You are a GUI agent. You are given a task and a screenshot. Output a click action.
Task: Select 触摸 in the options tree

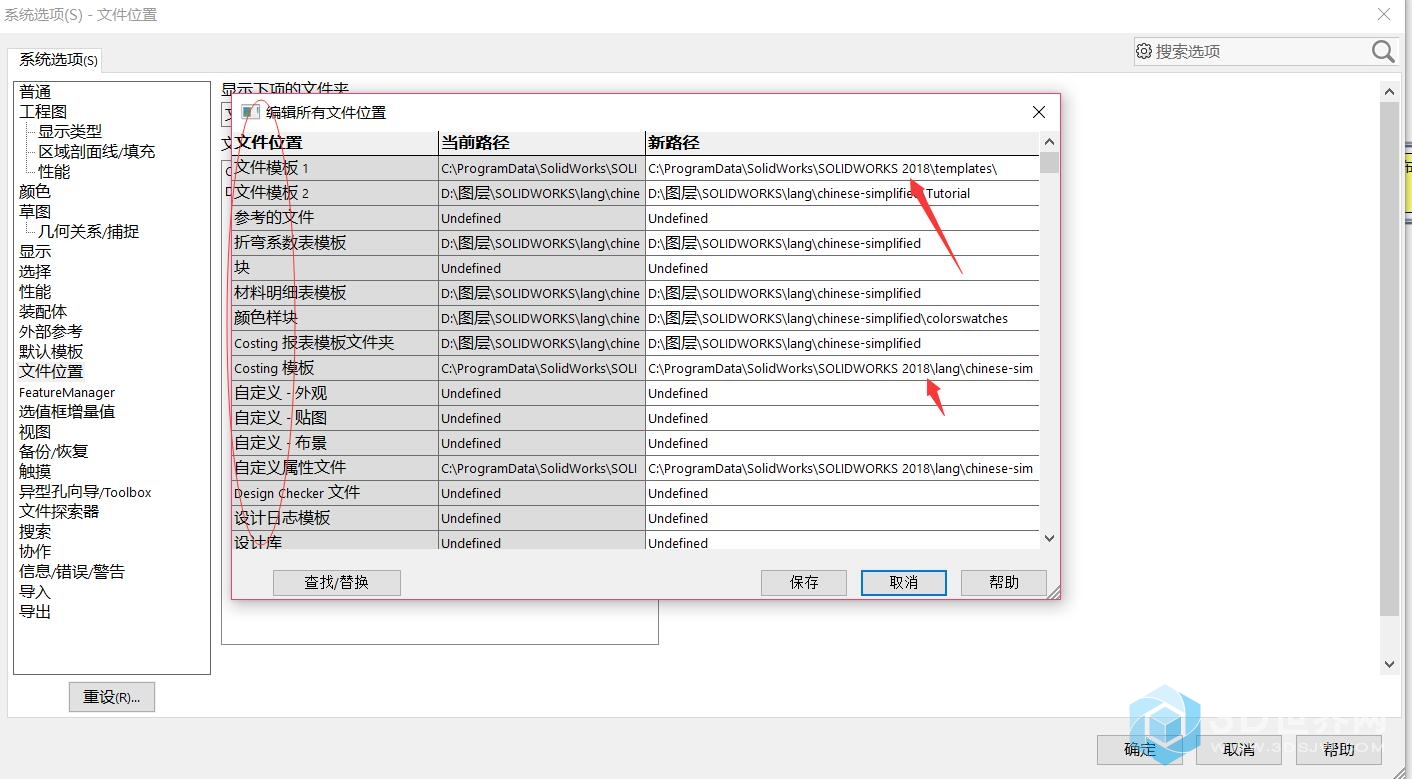(35, 472)
